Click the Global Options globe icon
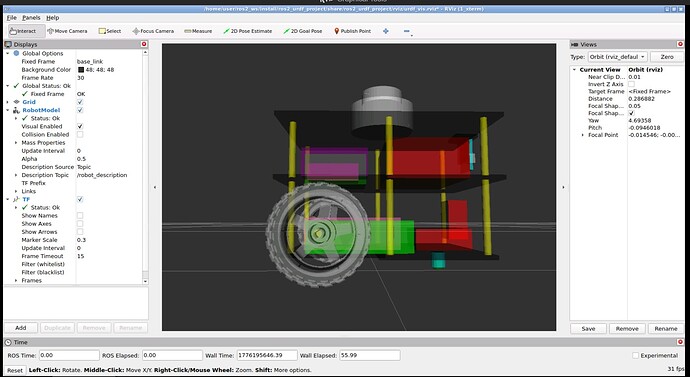Viewport: 690px width, 377px height. tap(16, 53)
